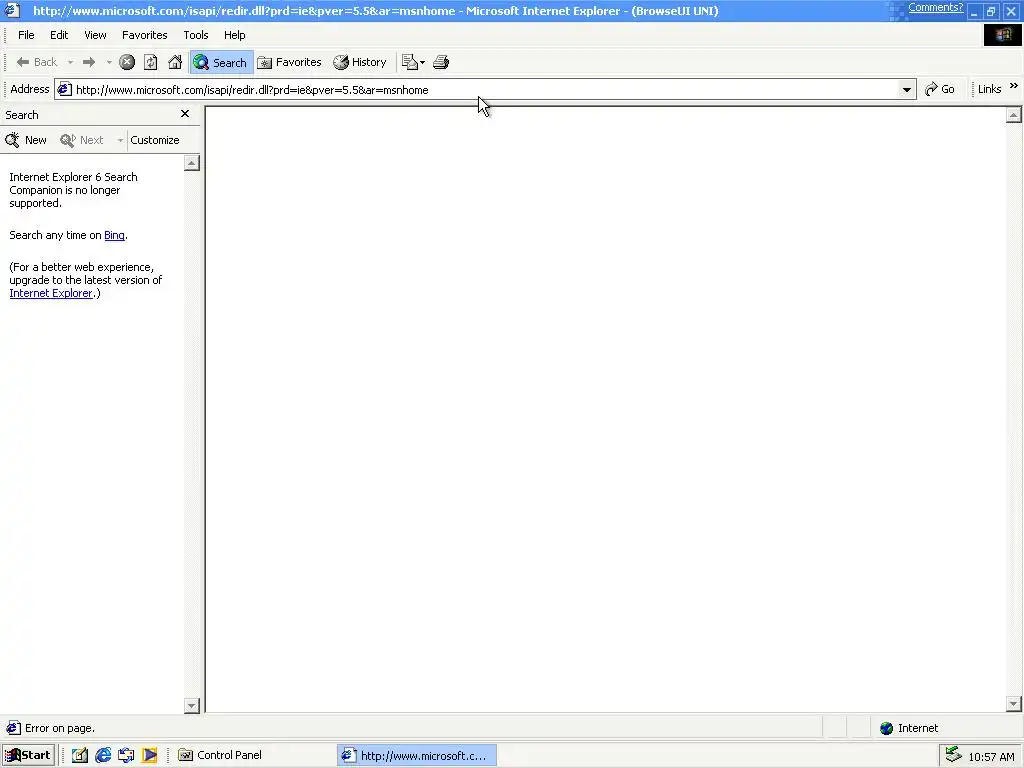Start a New search in pane
This screenshot has width=1024, height=768.
coord(25,140)
